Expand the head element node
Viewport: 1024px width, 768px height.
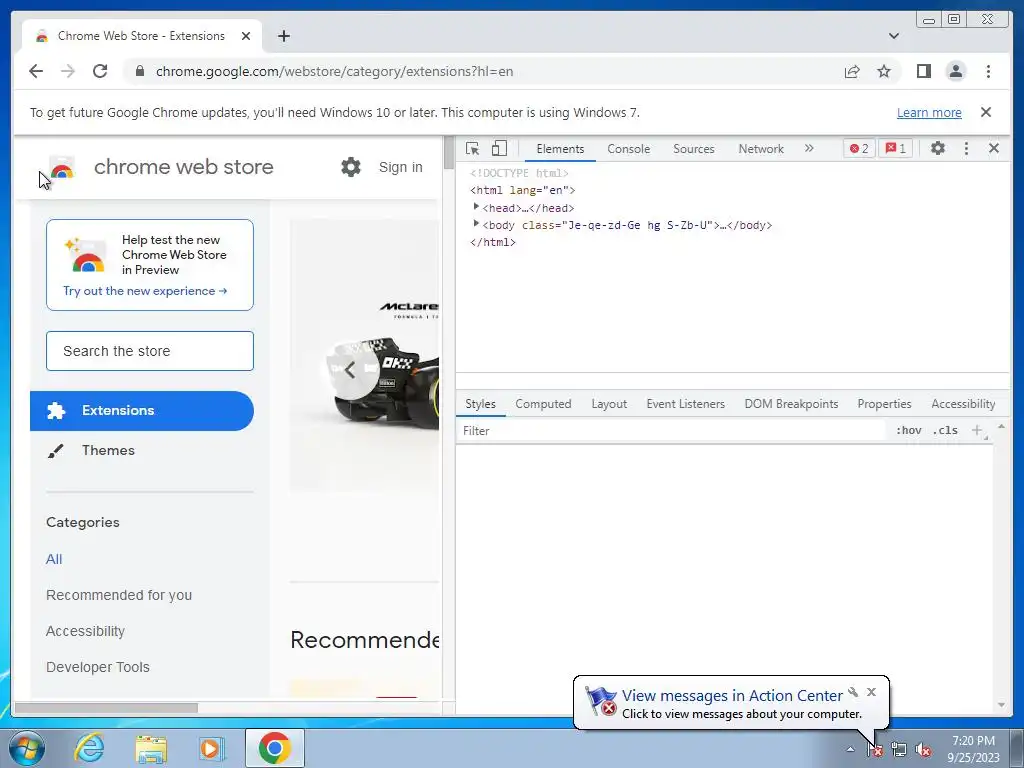(x=476, y=206)
